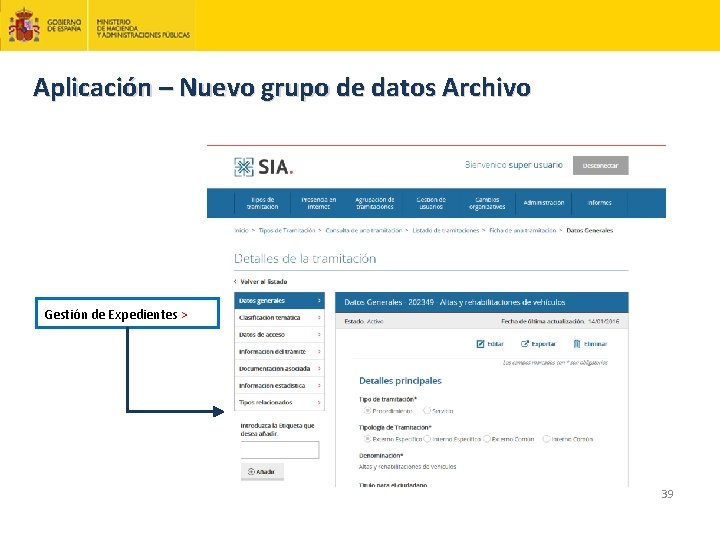Viewport: 720px width, 540px height.
Task: Select Información del trámite in side menu
Action: point(279,352)
